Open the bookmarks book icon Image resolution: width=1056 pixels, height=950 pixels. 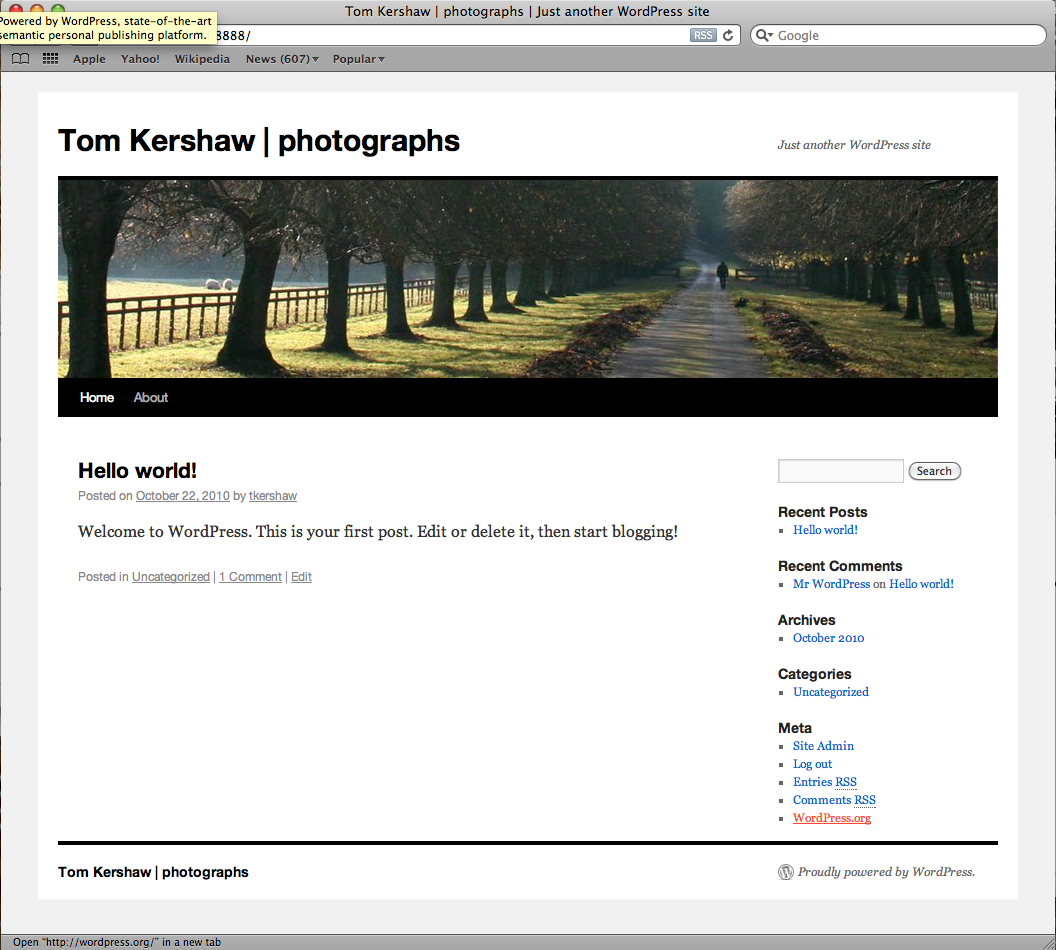pyautogui.click(x=21, y=59)
